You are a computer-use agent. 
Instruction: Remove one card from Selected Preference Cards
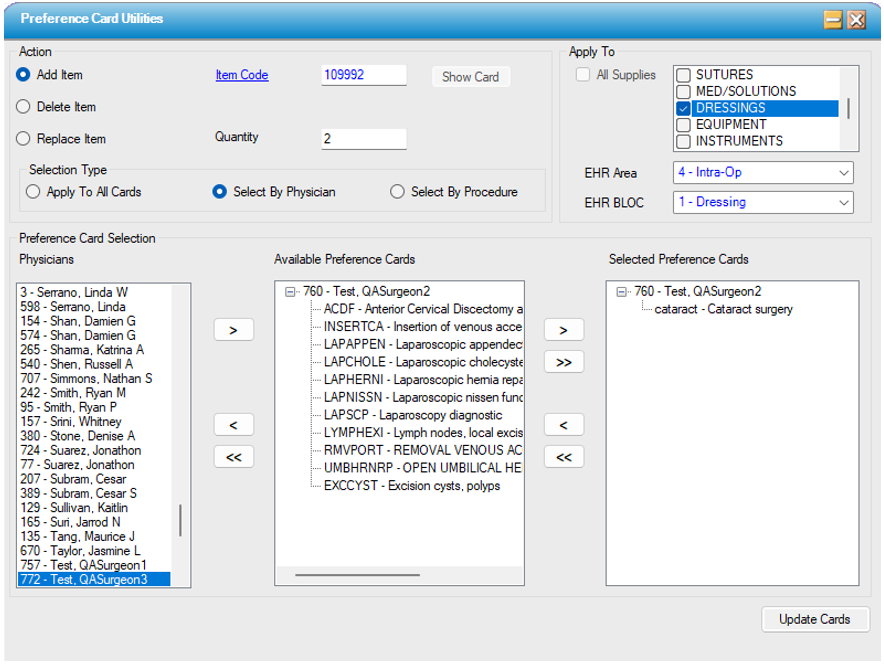coord(563,425)
